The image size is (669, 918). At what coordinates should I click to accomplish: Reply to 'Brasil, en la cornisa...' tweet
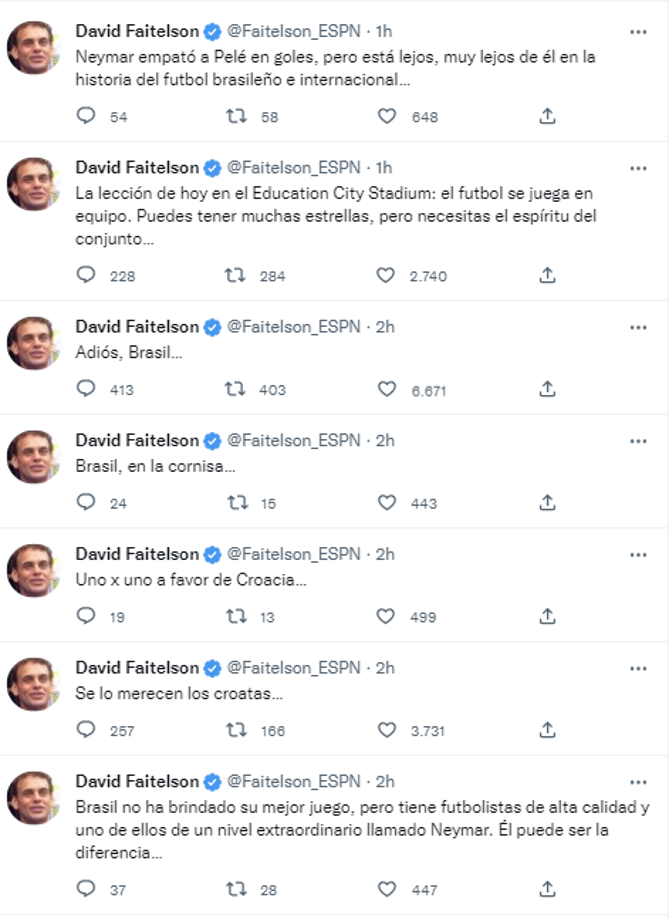coord(87,503)
